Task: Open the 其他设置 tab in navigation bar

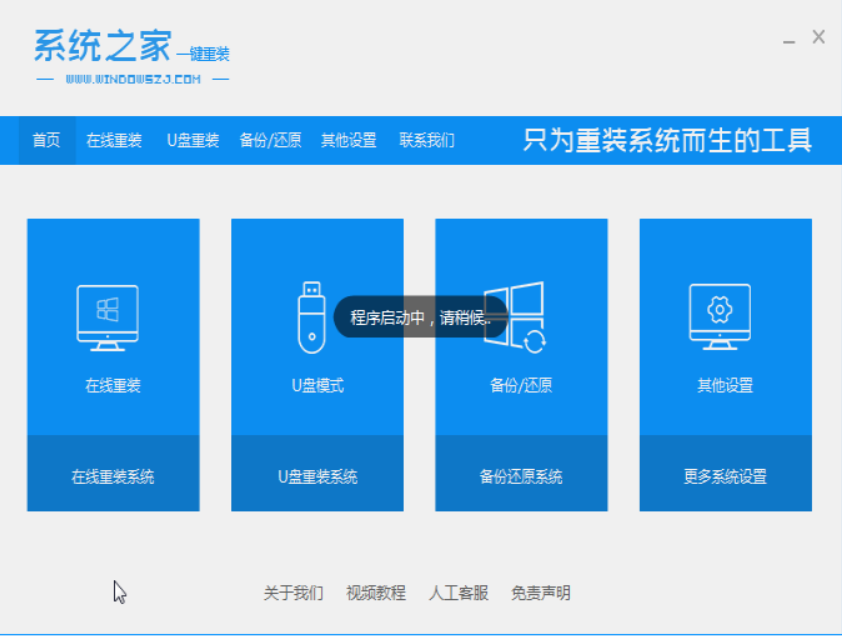Action: point(349,140)
